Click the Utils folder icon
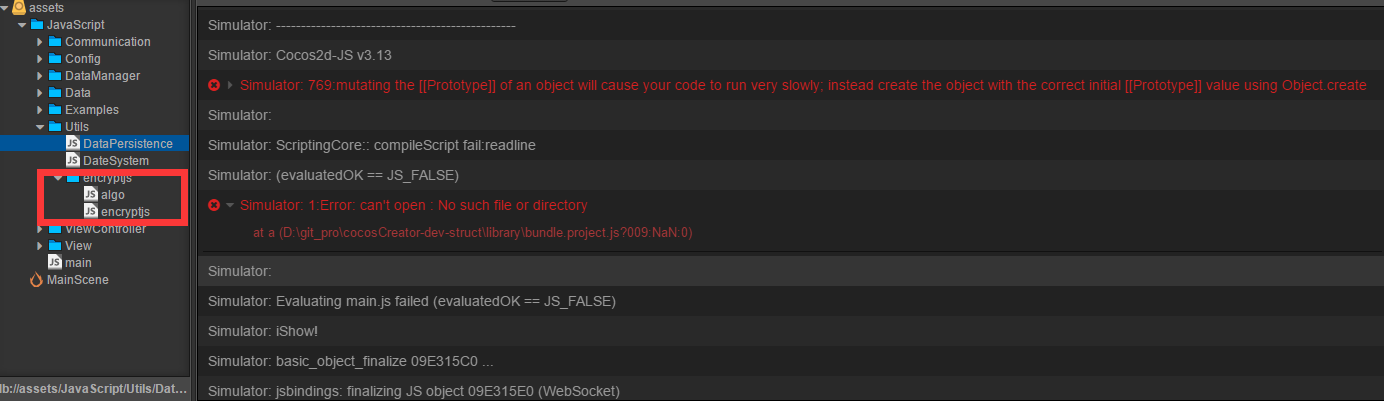This screenshot has width=1384, height=401. (55, 127)
